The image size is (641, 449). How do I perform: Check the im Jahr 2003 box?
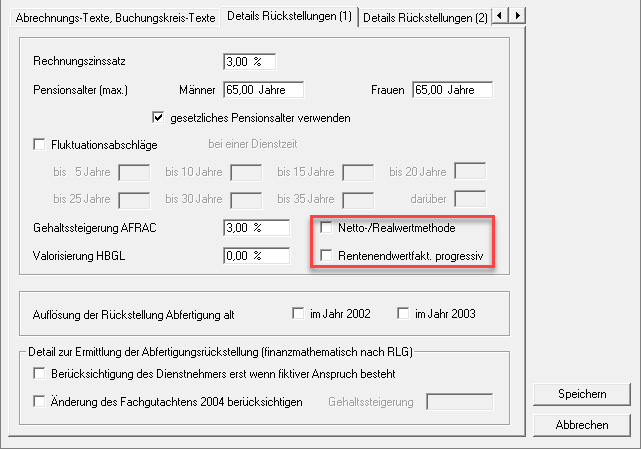click(404, 314)
